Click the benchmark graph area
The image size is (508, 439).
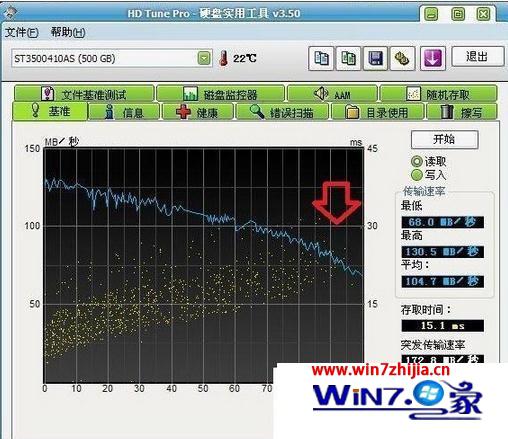pyautogui.click(x=204, y=265)
